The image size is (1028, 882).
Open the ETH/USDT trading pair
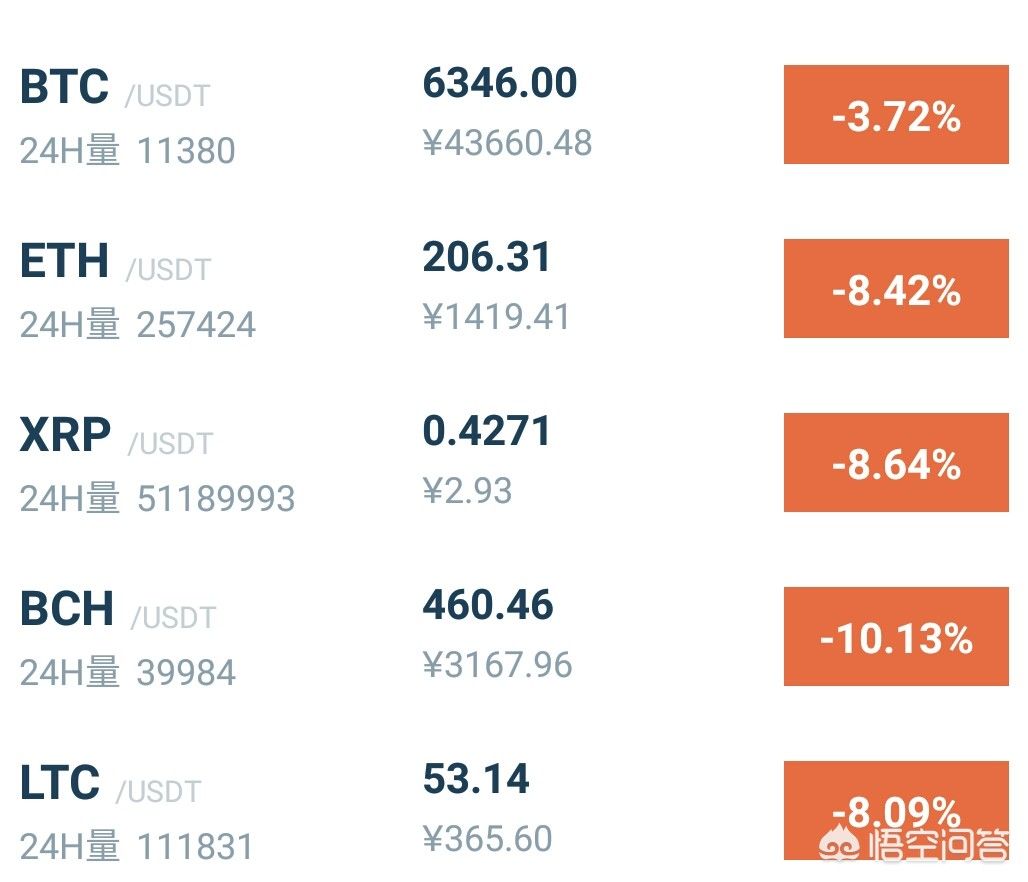(x=64, y=262)
